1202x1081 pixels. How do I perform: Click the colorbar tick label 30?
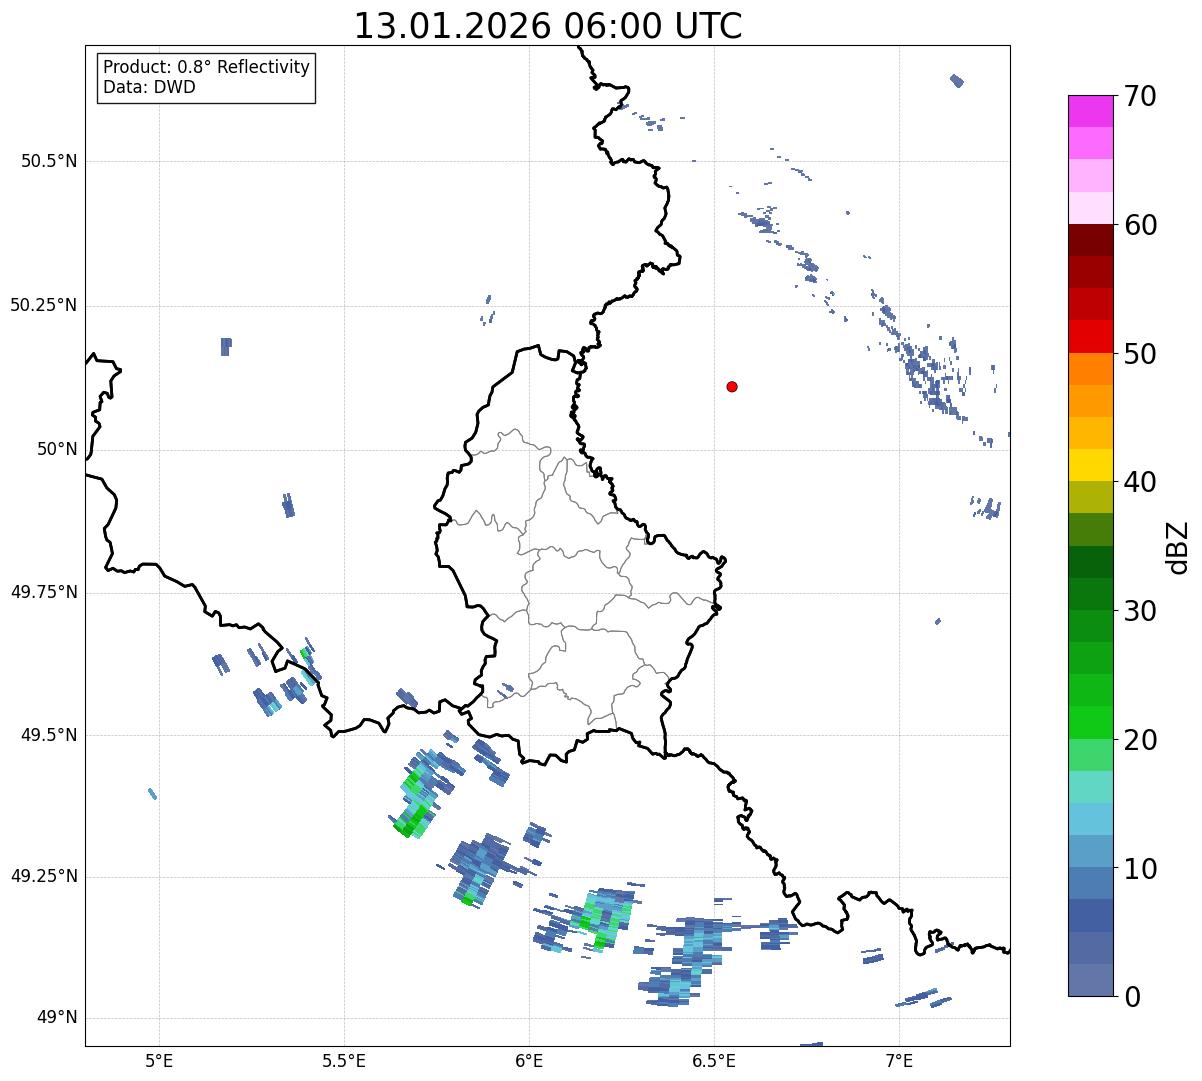tap(1140, 611)
